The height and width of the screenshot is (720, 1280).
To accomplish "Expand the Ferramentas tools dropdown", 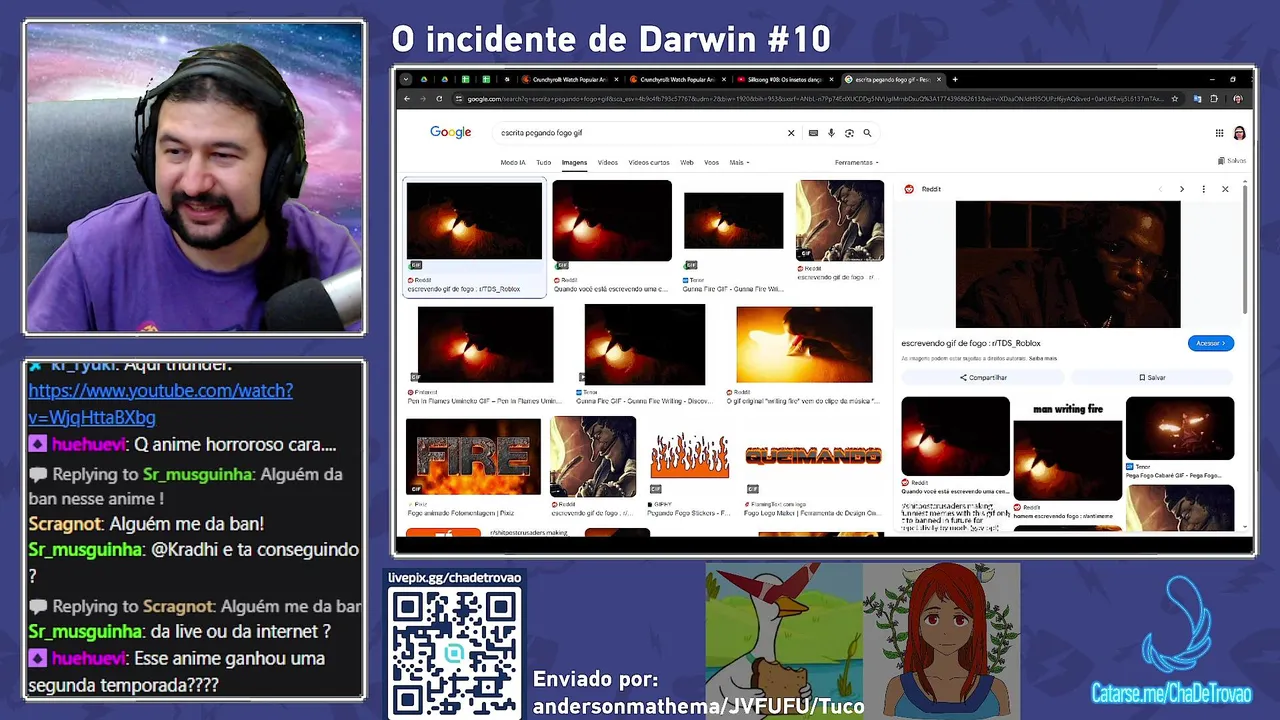I will tap(857, 162).
